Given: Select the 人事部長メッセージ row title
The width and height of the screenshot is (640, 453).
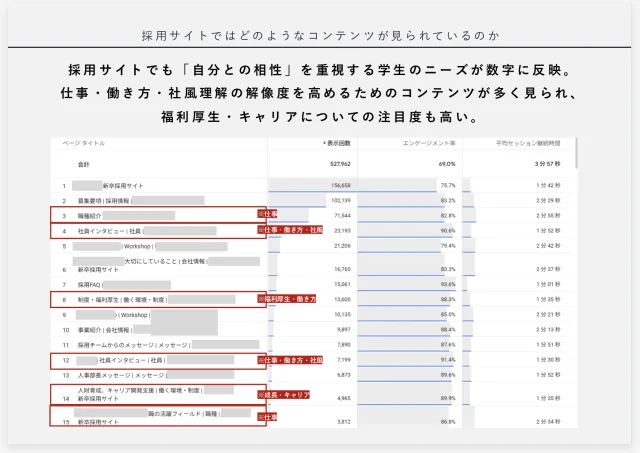Looking at the screenshot, I should pyautogui.click(x=121, y=375).
